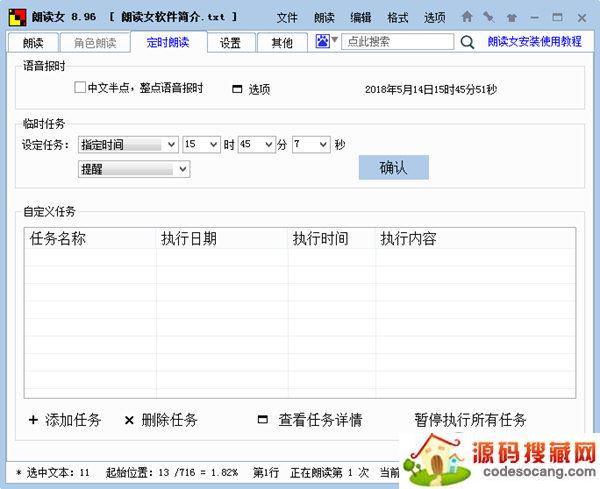Enable 中文半点，整点语音报时 checkbox

pyautogui.click(x=80, y=88)
